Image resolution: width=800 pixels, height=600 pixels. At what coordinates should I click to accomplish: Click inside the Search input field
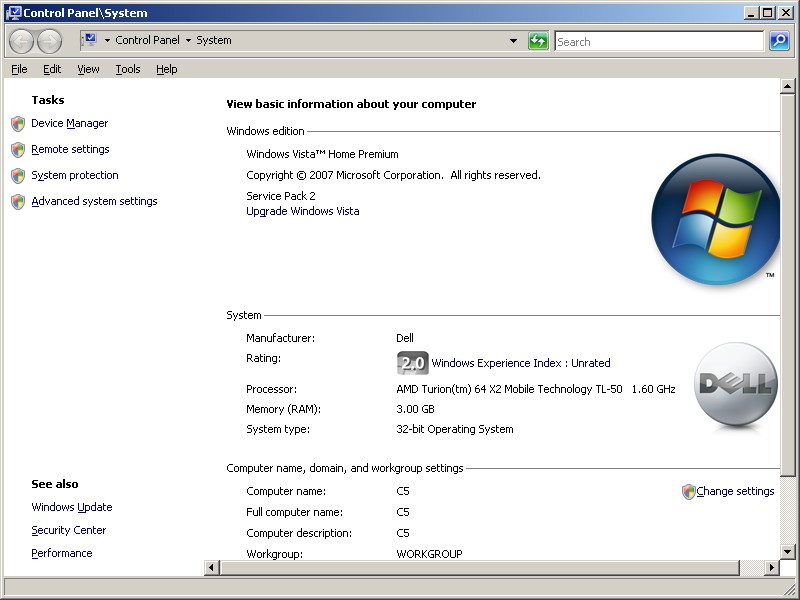tap(659, 41)
